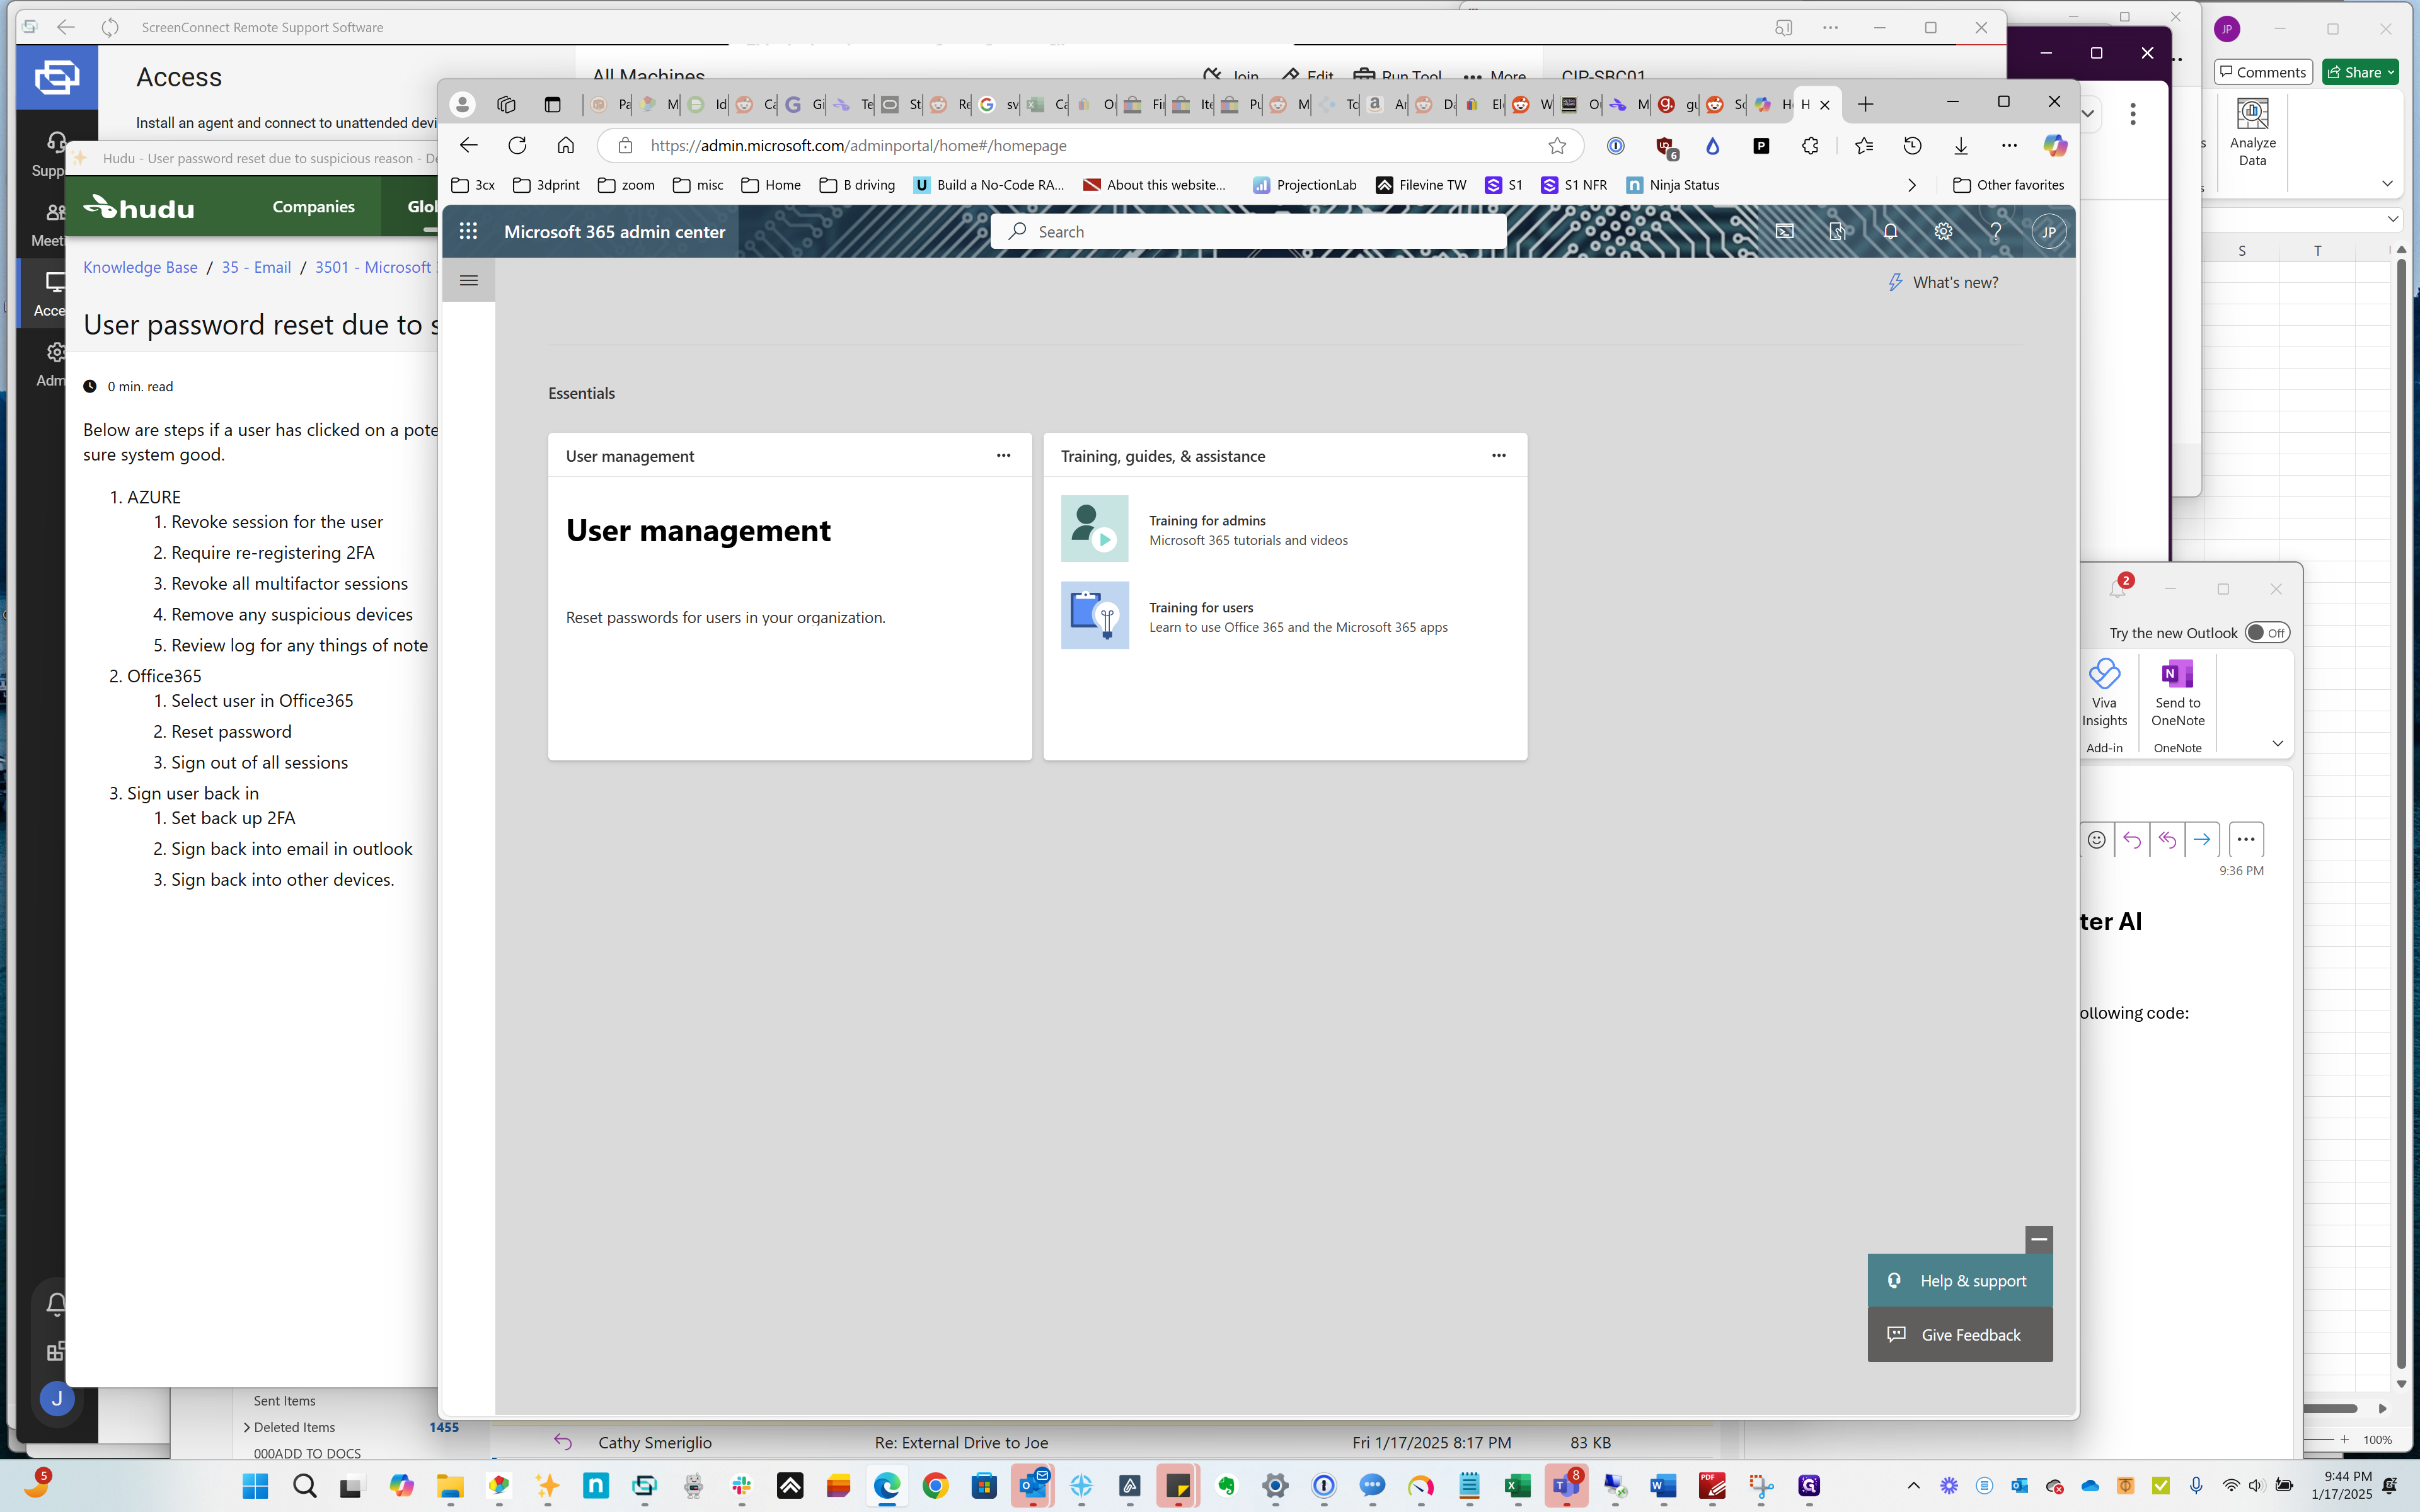Open Edge downloads

click(1961, 146)
